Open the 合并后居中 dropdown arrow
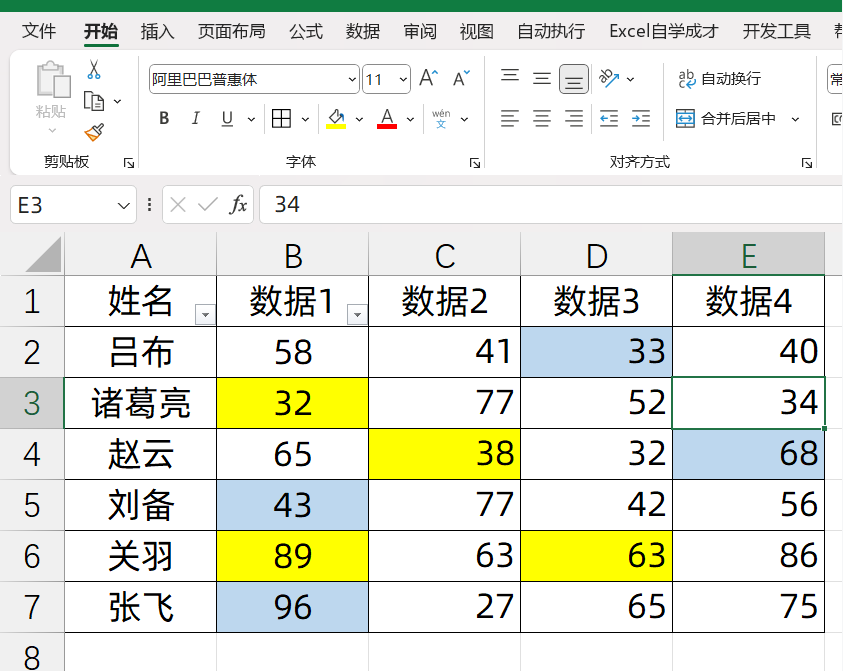The image size is (843, 671). pos(795,119)
